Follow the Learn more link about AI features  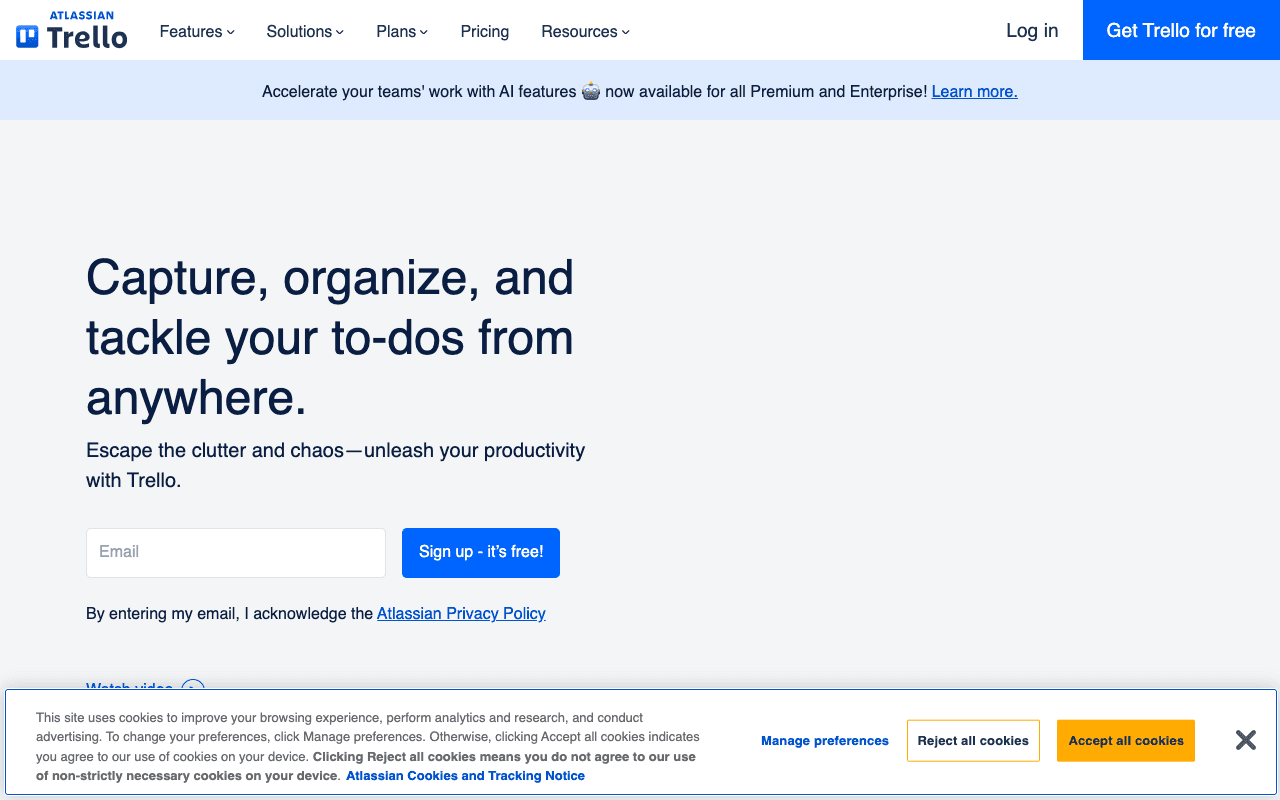point(974,91)
